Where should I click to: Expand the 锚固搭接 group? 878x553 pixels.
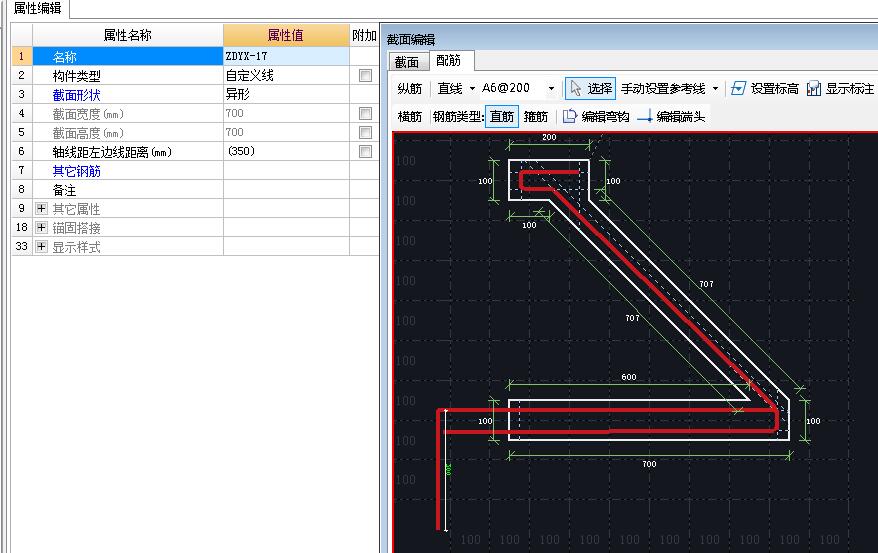pos(41,228)
